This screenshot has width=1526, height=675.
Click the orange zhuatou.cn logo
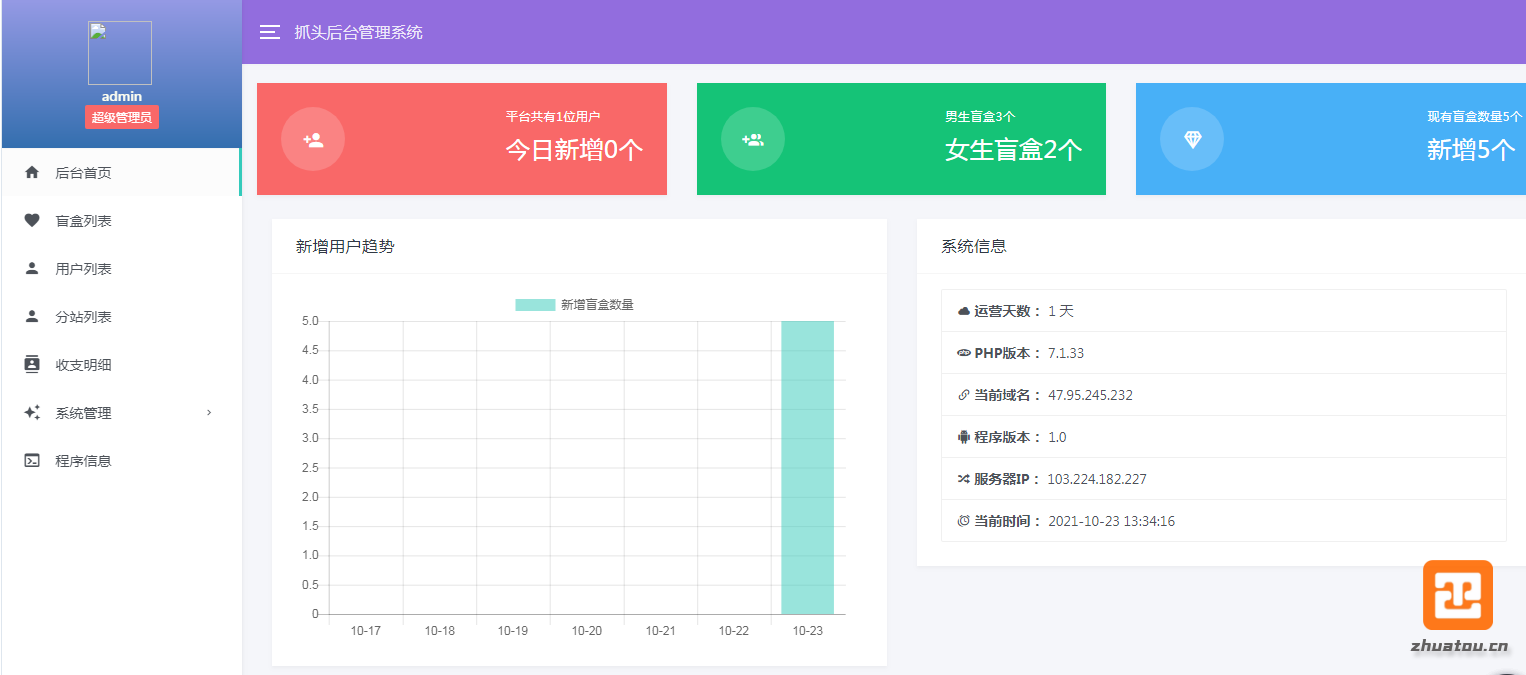click(1458, 595)
